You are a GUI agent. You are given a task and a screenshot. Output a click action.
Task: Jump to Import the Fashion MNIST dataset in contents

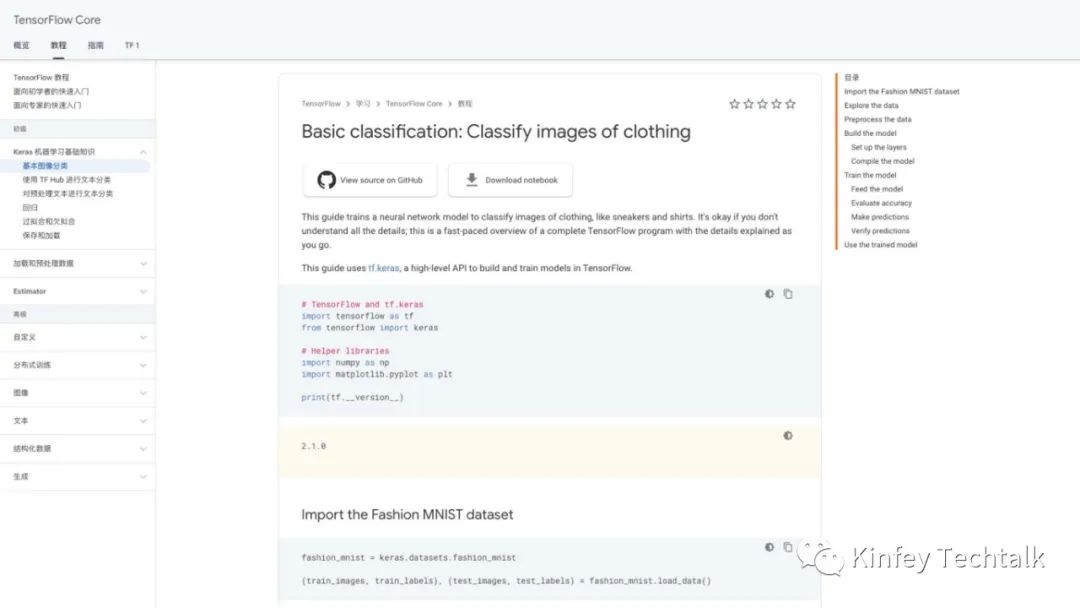(902, 92)
